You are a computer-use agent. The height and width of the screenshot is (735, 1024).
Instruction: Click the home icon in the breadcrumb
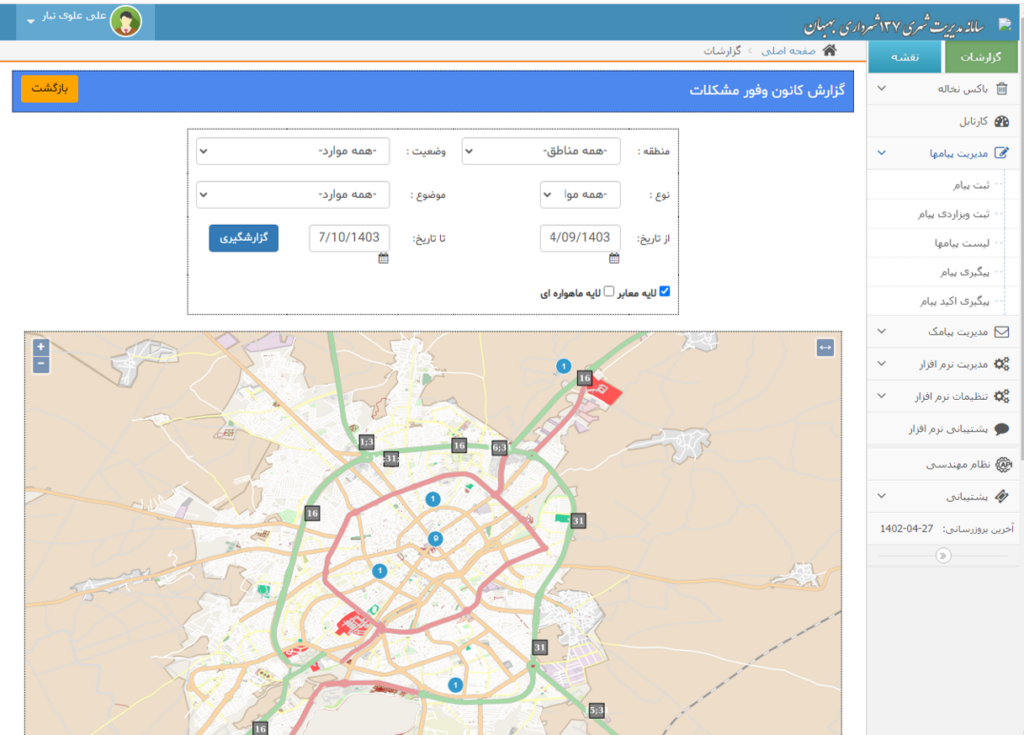(829, 51)
